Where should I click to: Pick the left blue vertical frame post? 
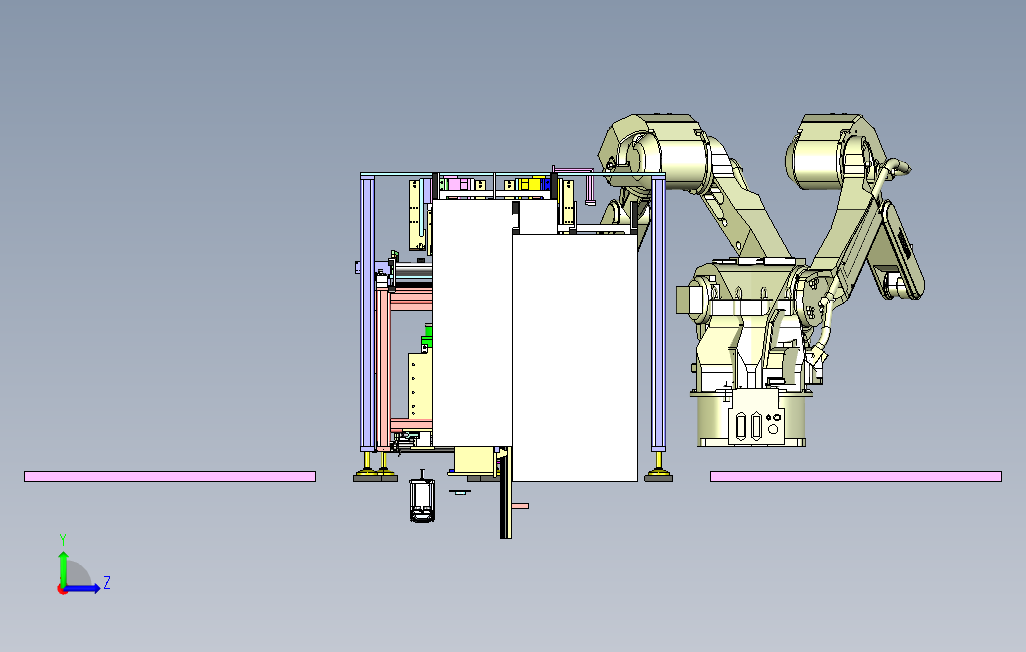[x=368, y=313]
